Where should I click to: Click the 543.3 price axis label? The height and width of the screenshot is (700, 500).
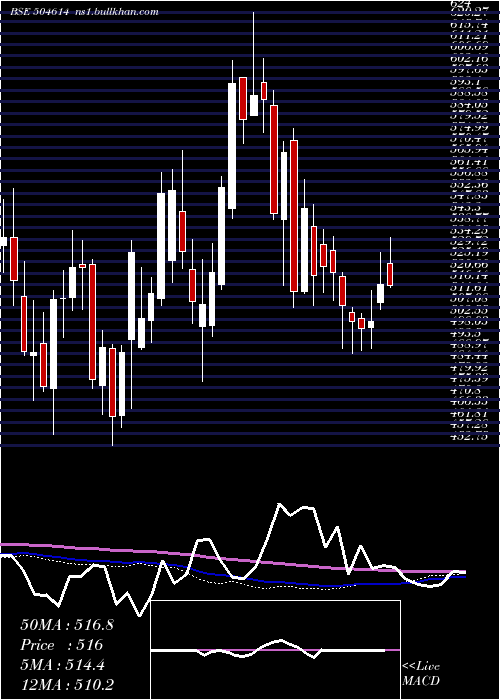(x=464, y=208)
